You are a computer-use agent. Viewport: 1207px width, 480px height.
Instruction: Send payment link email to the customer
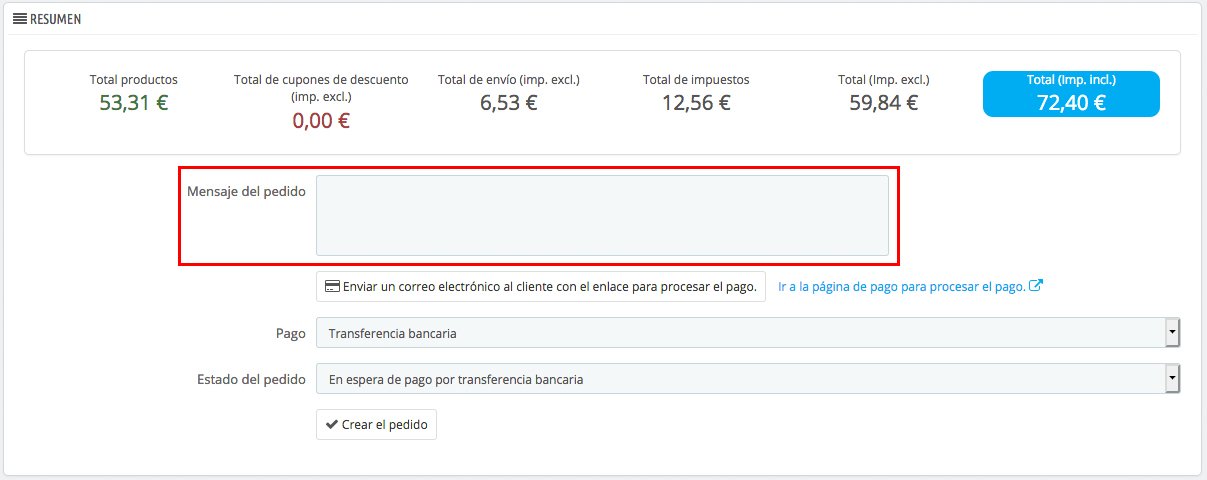pos(541,286)
